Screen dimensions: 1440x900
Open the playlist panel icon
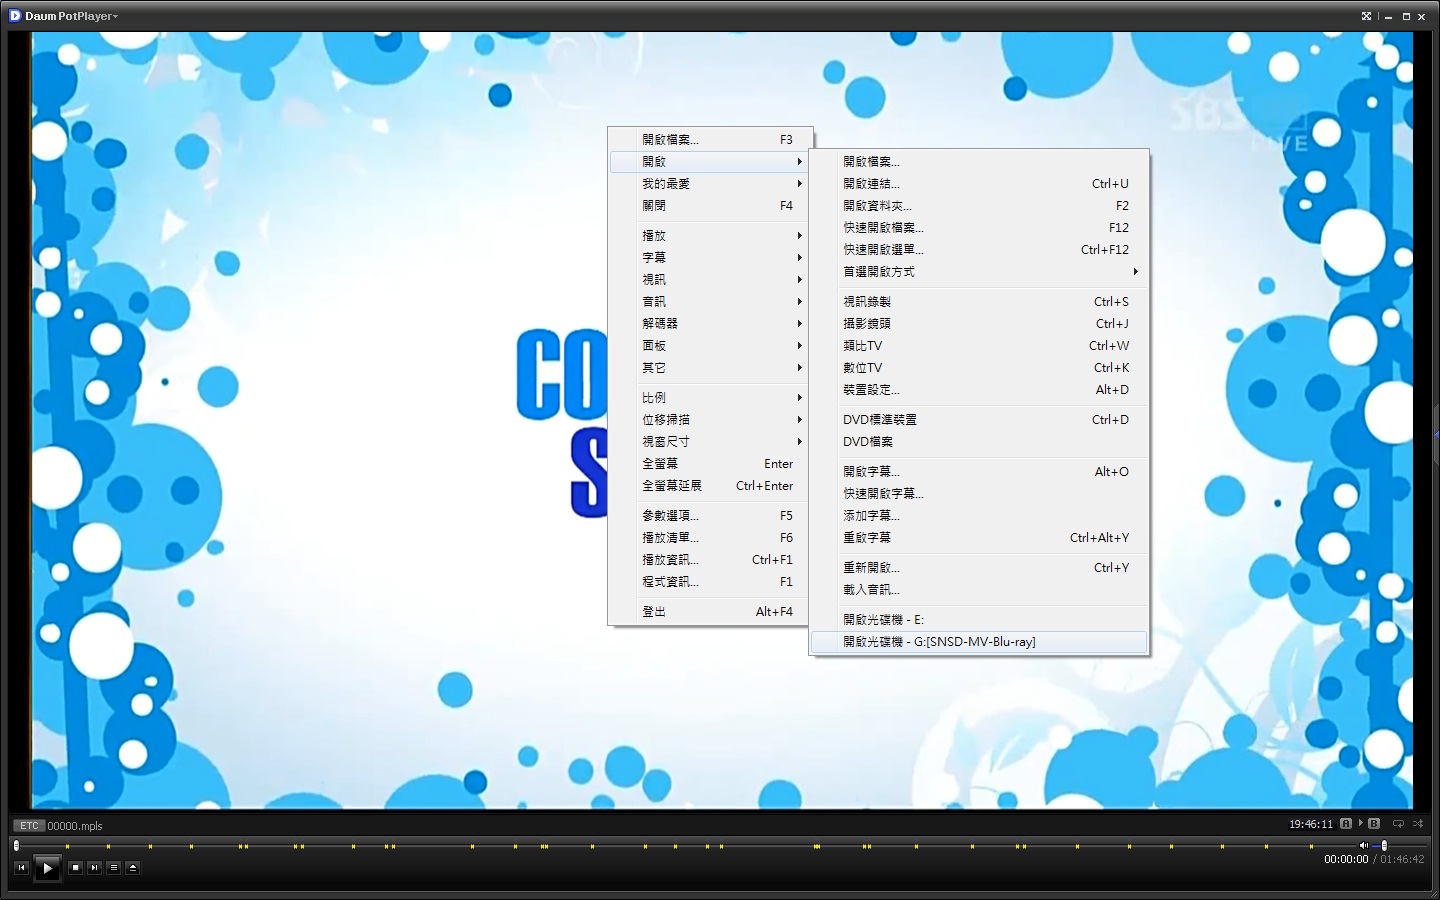coord(114,868)
